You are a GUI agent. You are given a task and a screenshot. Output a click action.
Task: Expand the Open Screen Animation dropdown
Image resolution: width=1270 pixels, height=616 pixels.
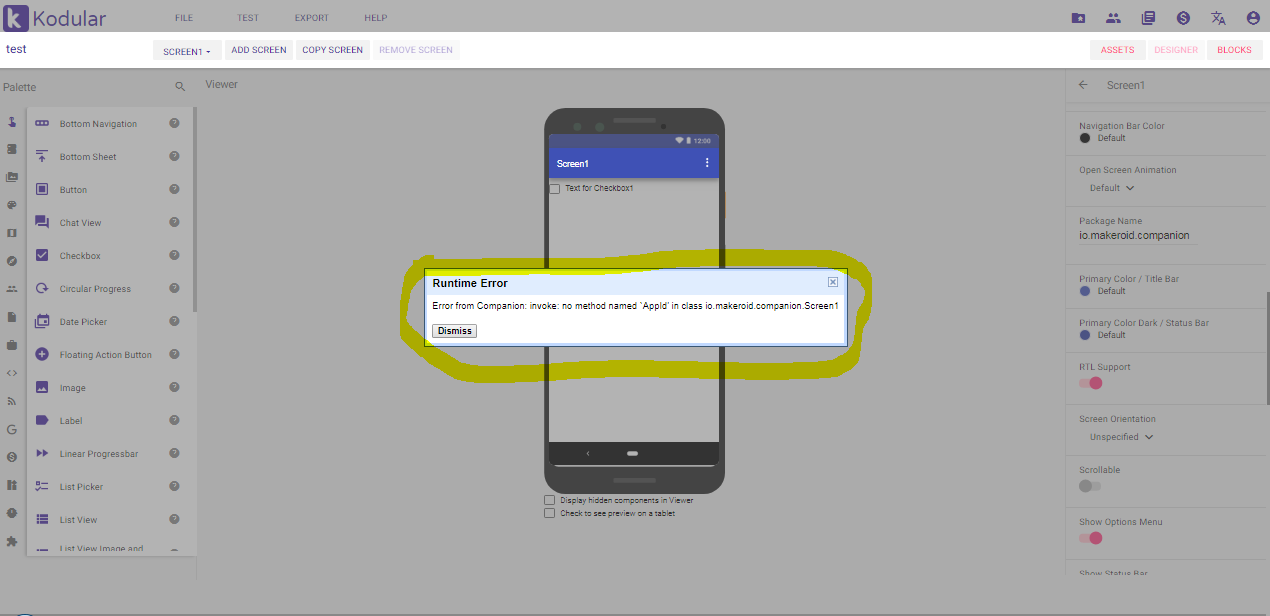click(1112, 188)
